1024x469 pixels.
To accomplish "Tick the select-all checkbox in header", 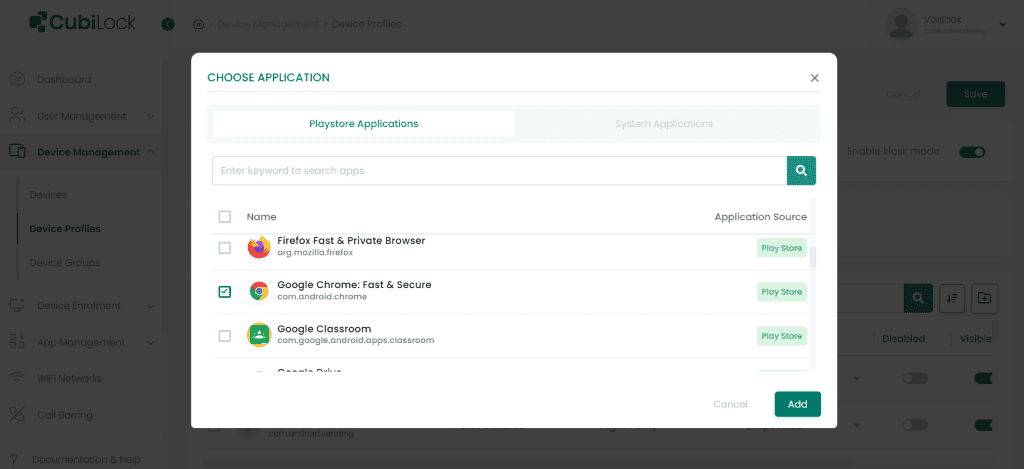I will click(225, 217).
